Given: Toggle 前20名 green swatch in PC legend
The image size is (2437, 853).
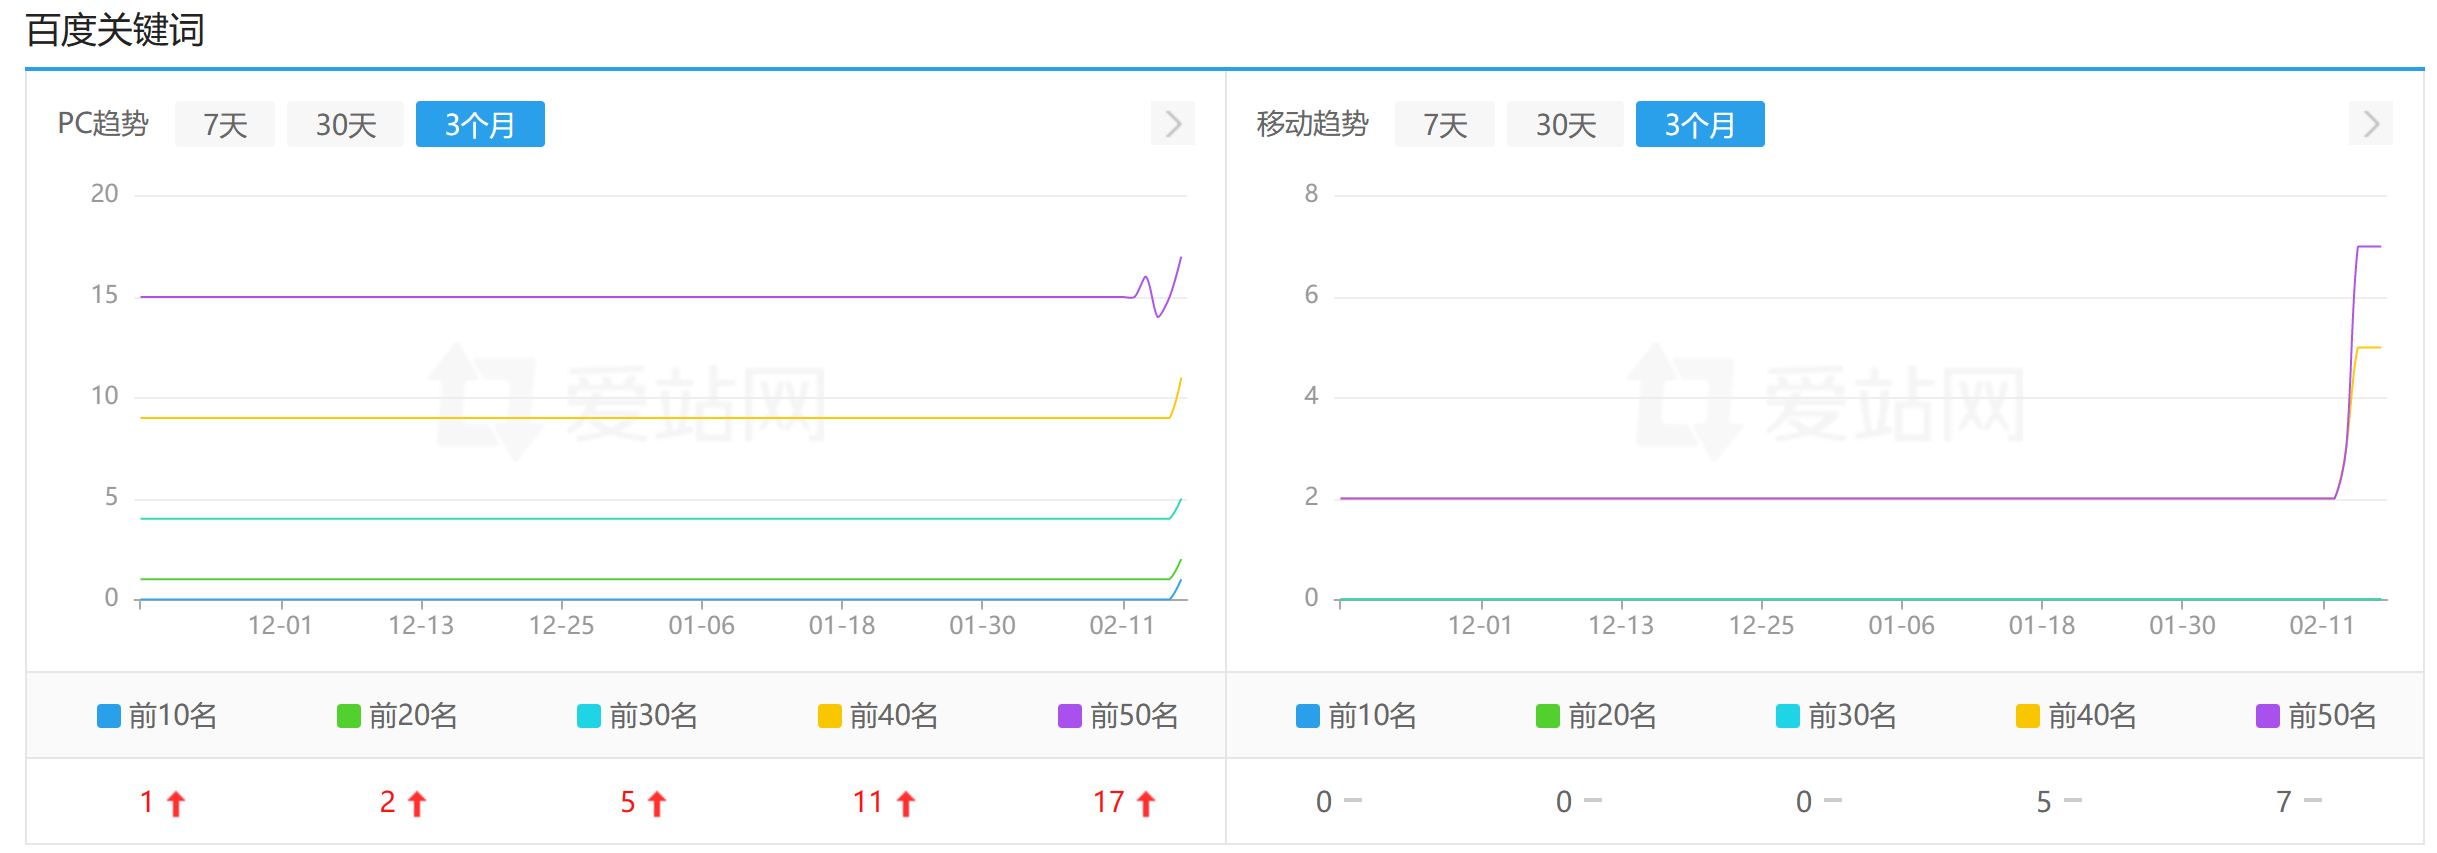Looking at the screenshot, I should pyautogui.click(x=349, y=716).
